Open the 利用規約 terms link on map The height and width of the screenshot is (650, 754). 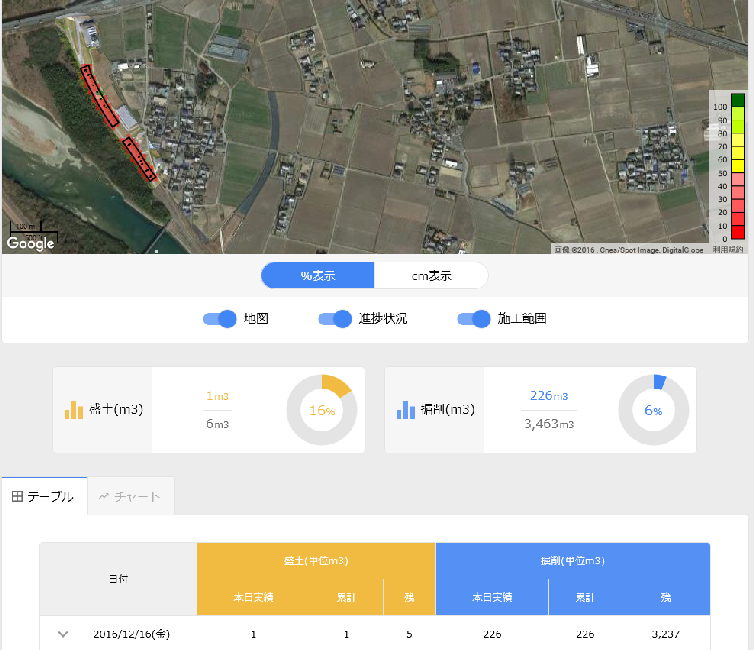728,249
